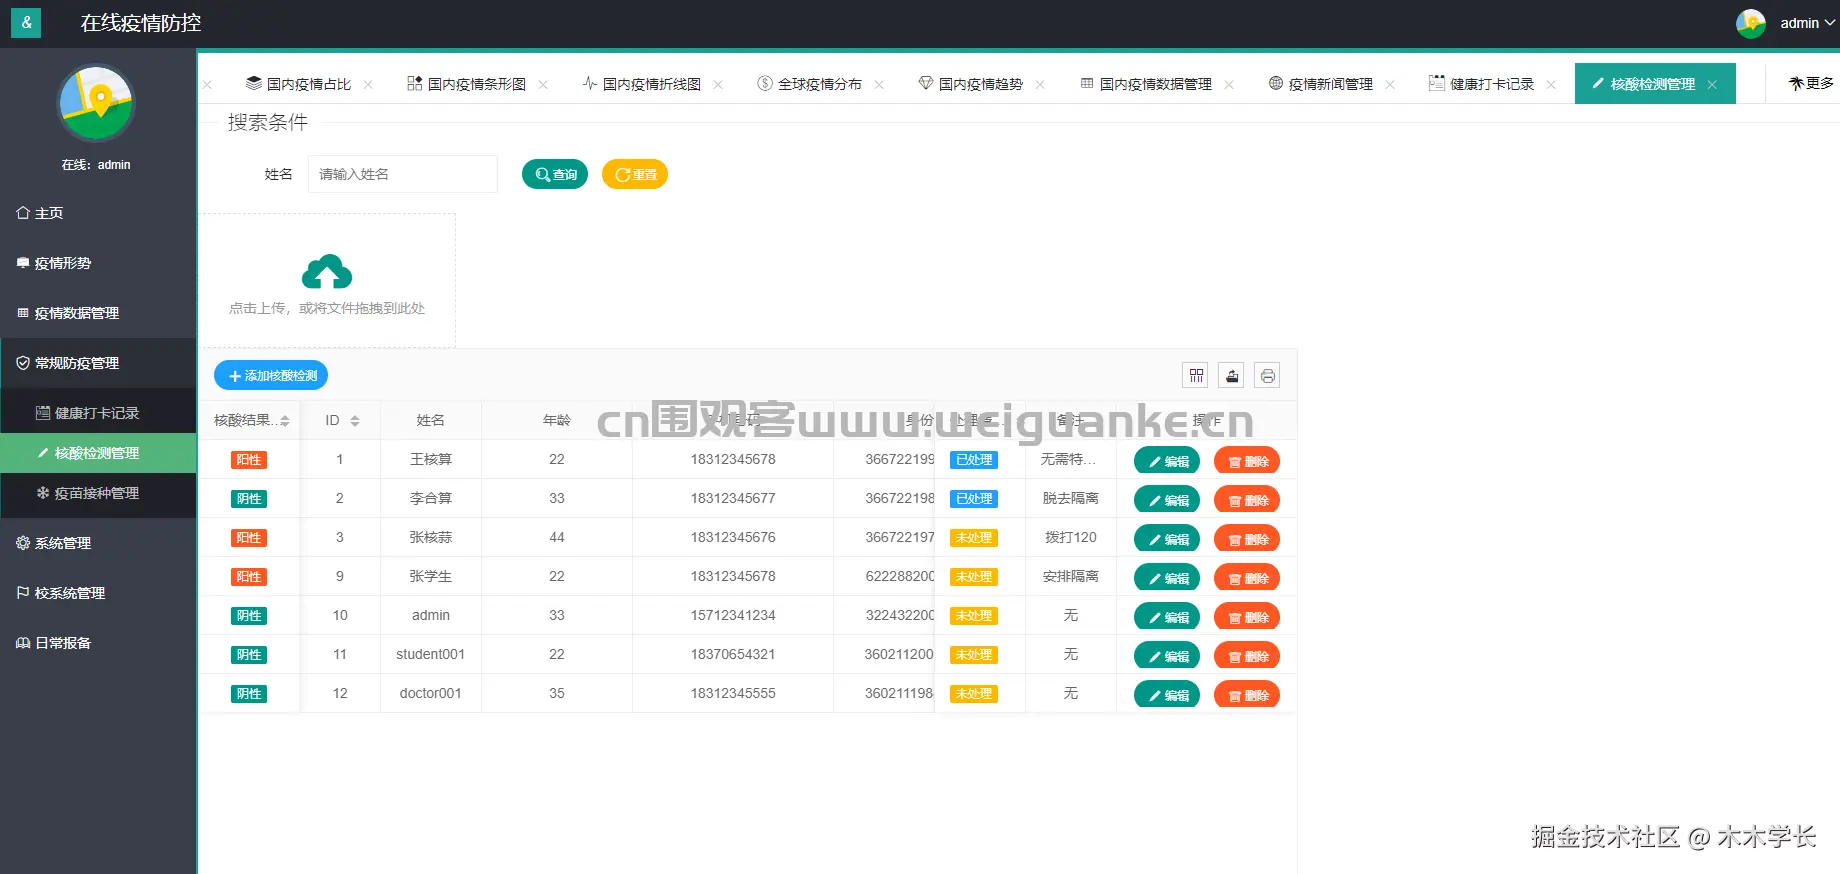Click 已处理 status in 李合算 row

coord(974,499)
